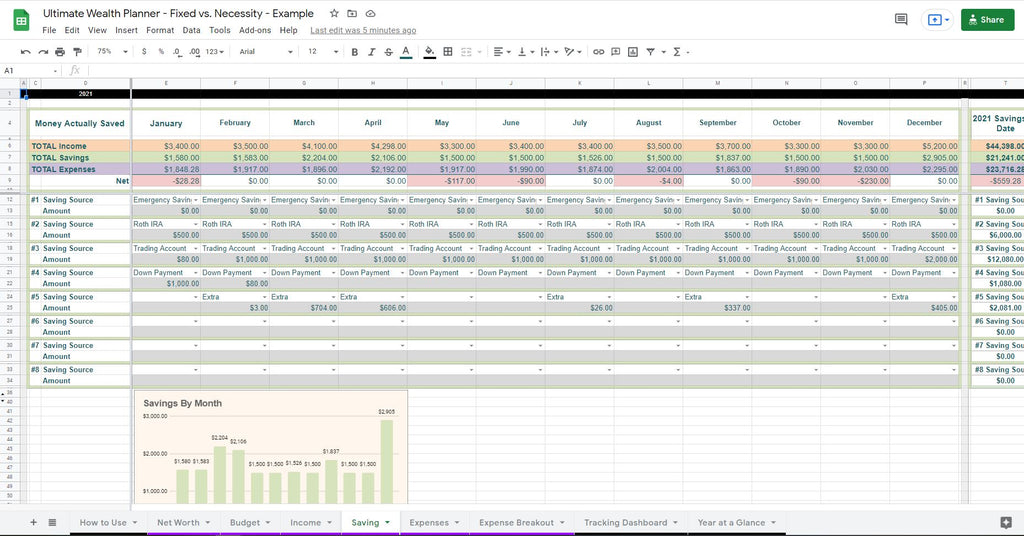Open the Tools menu

(219, 30)
